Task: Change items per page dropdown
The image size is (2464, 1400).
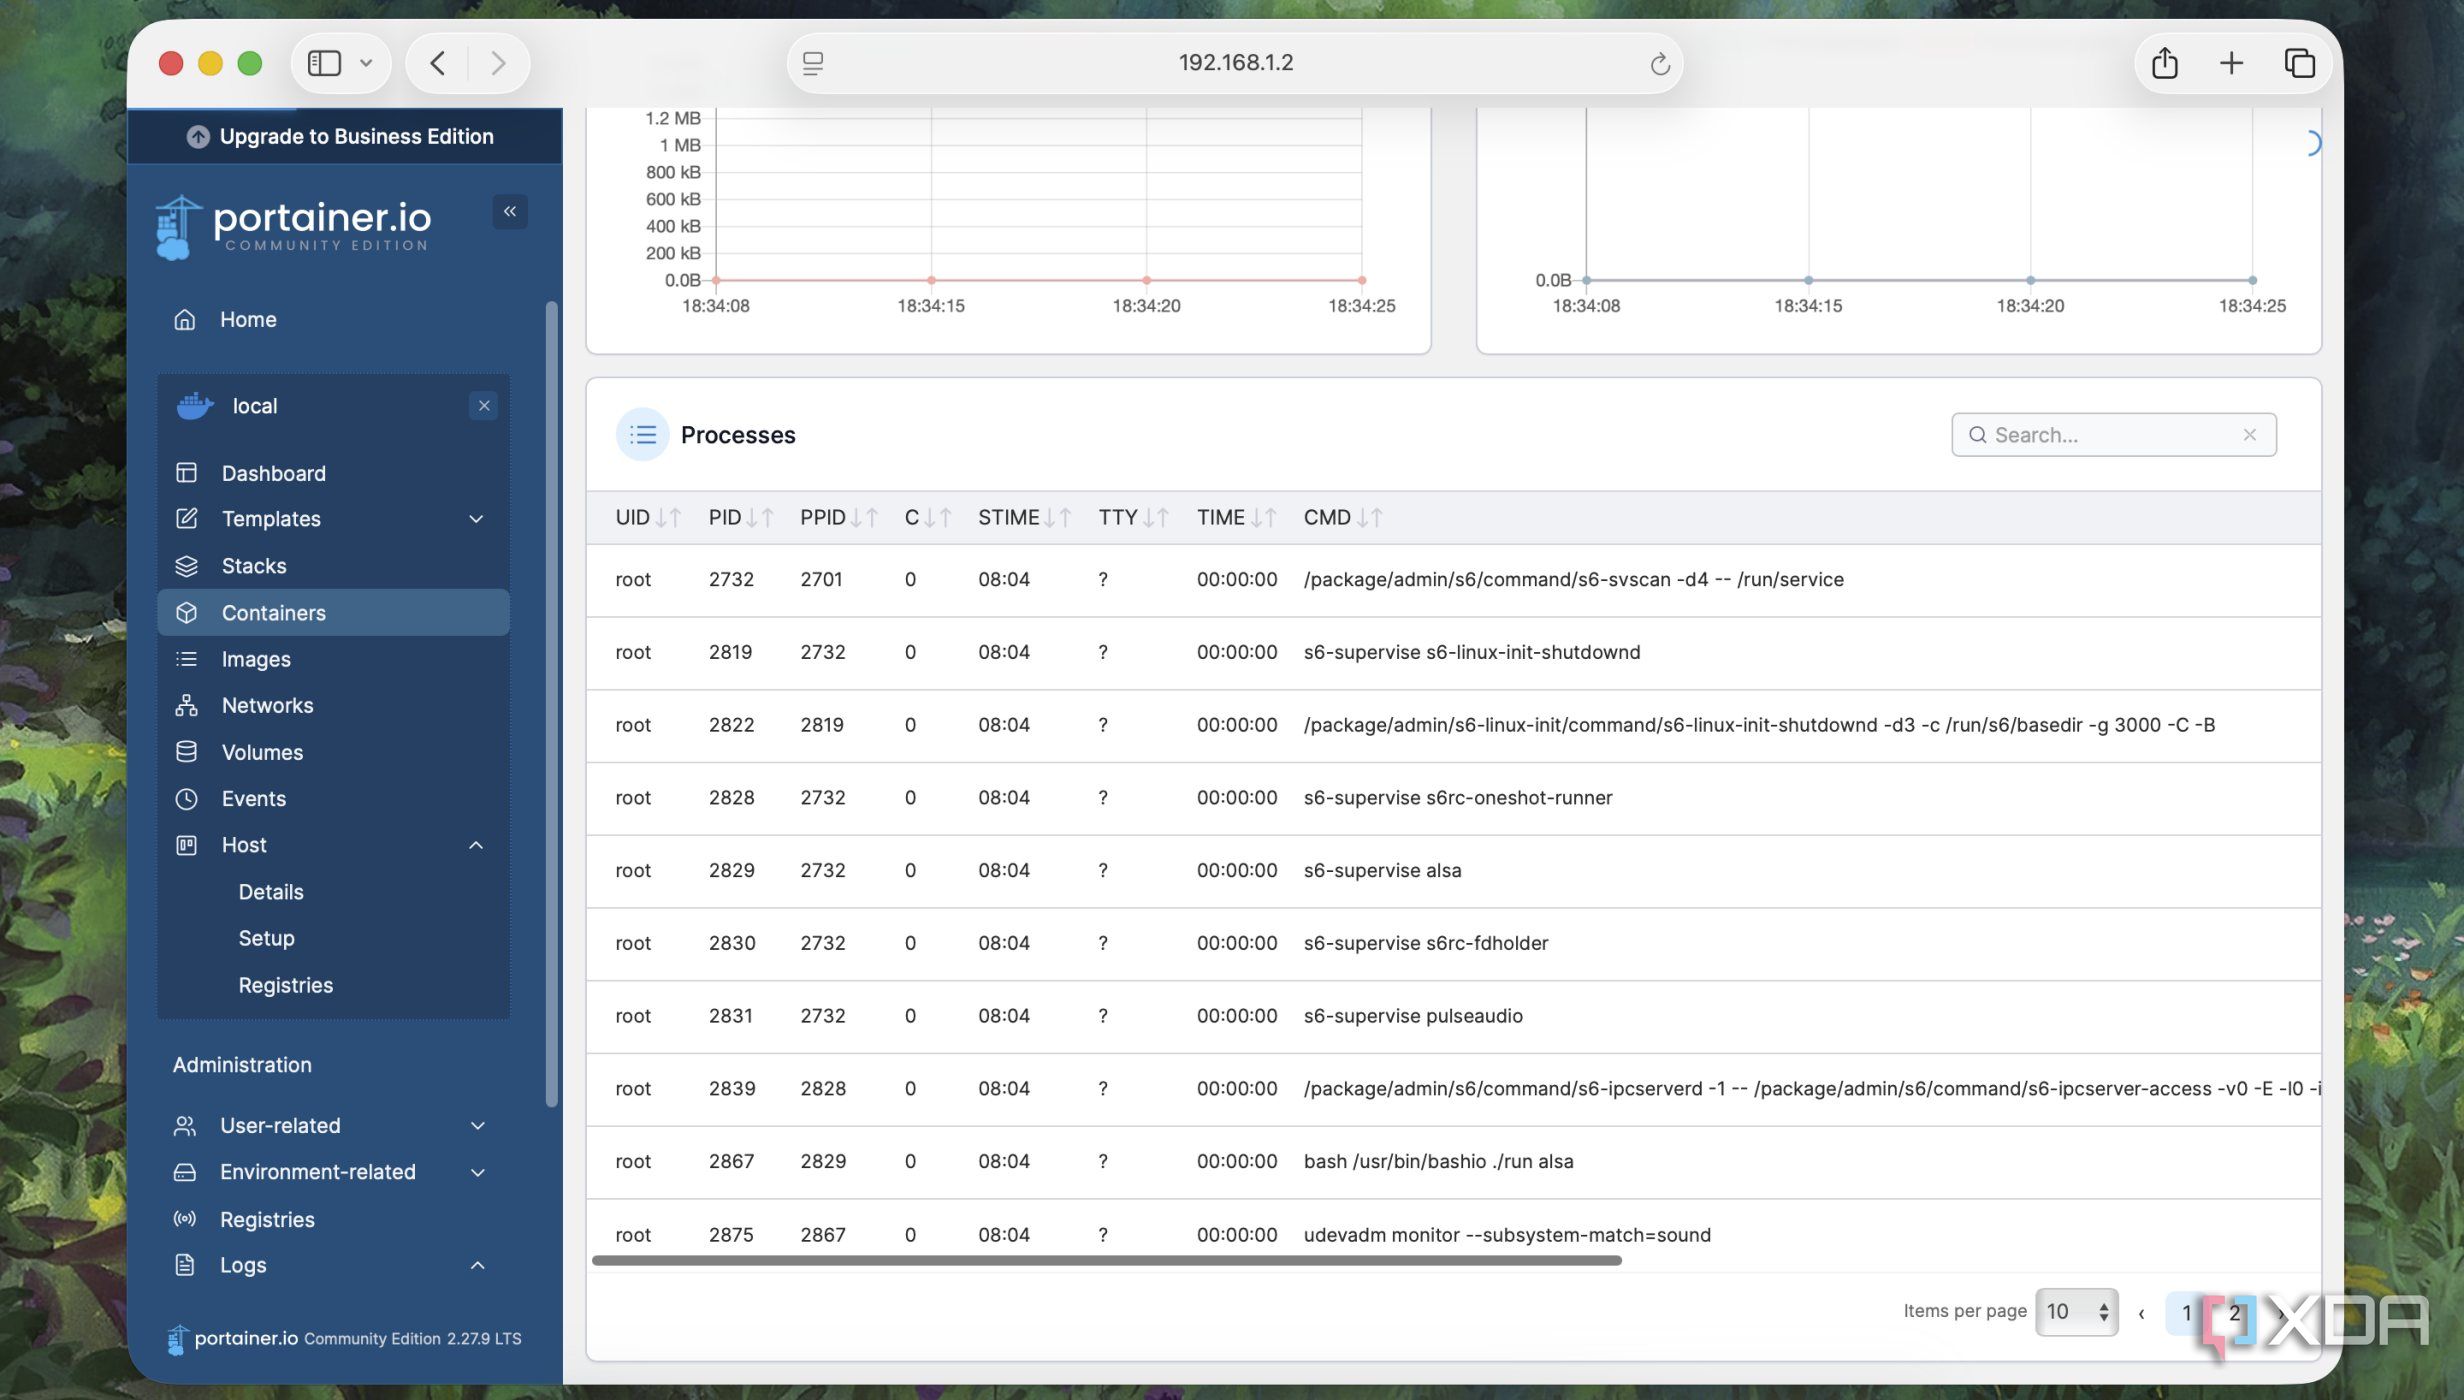Action: pyautogui.click(x=2076, y=1311)
